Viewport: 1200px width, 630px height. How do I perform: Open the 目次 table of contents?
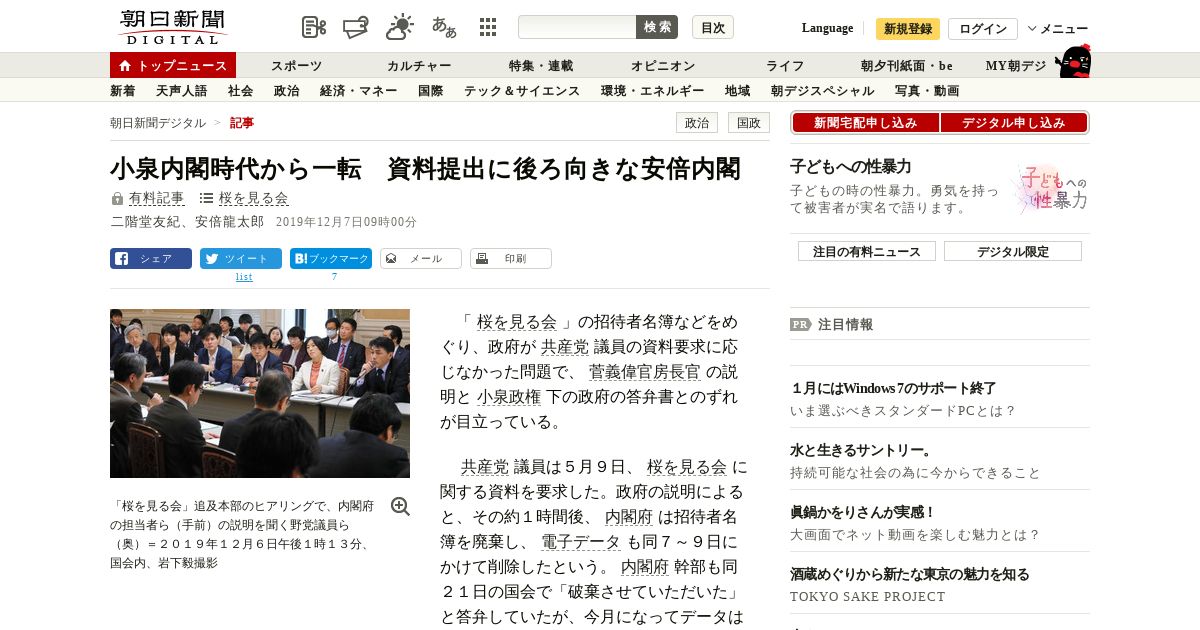coord(713,27)
